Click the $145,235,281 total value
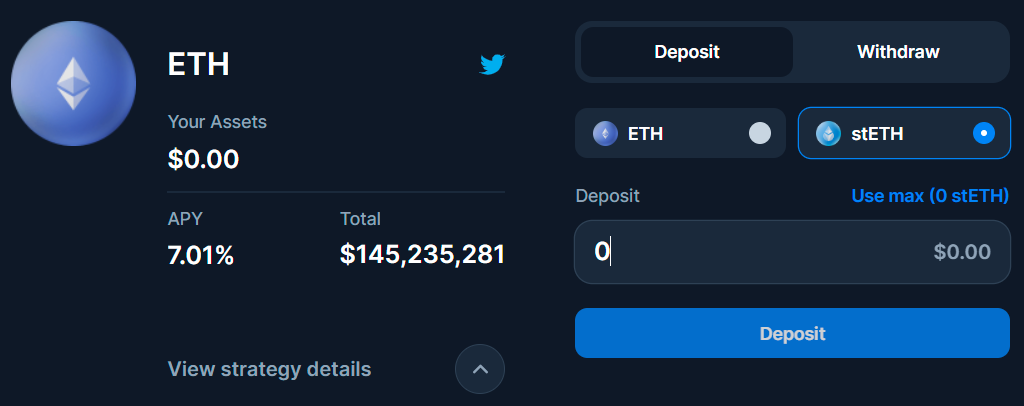 click(x=422, y=255)
